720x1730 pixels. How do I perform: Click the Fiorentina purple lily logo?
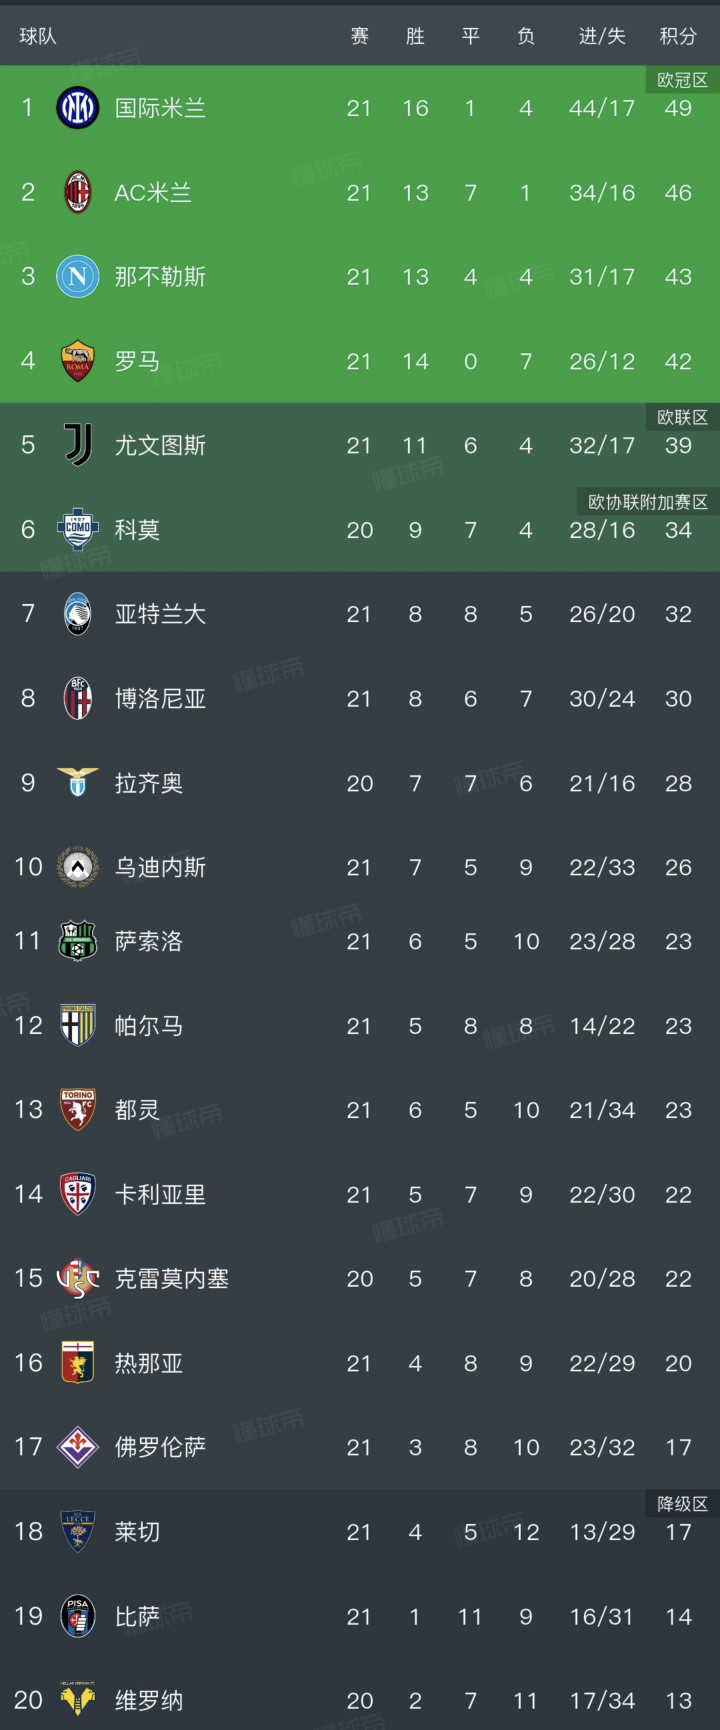coord(78,1447)
